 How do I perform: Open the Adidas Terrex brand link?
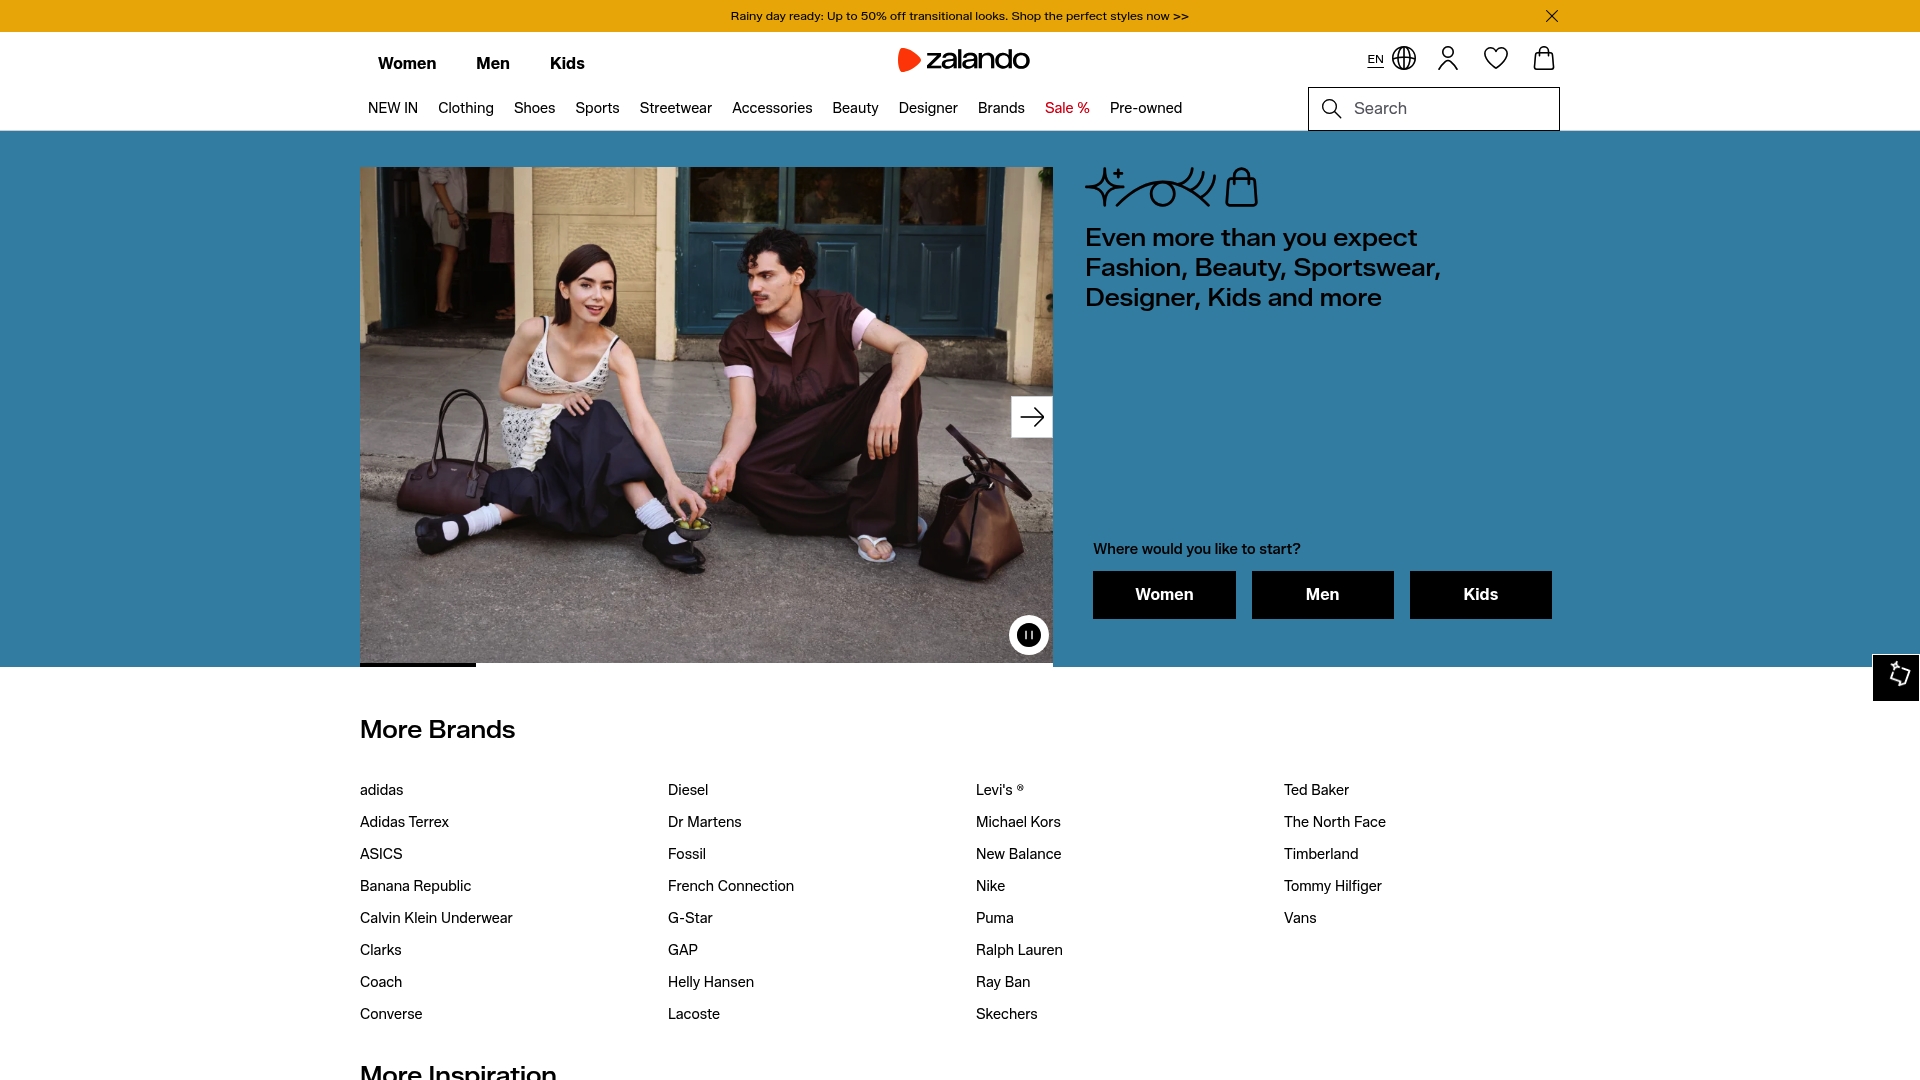(x=404, y=822)
